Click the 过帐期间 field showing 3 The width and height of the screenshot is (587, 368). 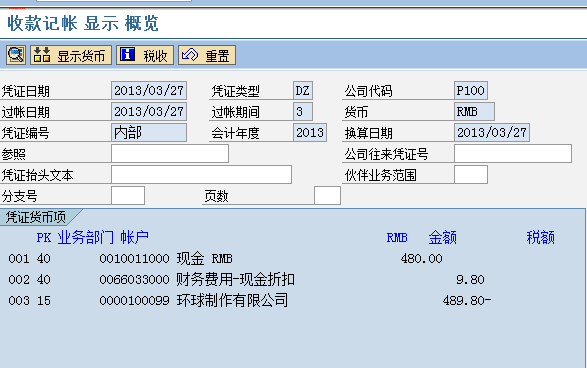pos(303,112)
